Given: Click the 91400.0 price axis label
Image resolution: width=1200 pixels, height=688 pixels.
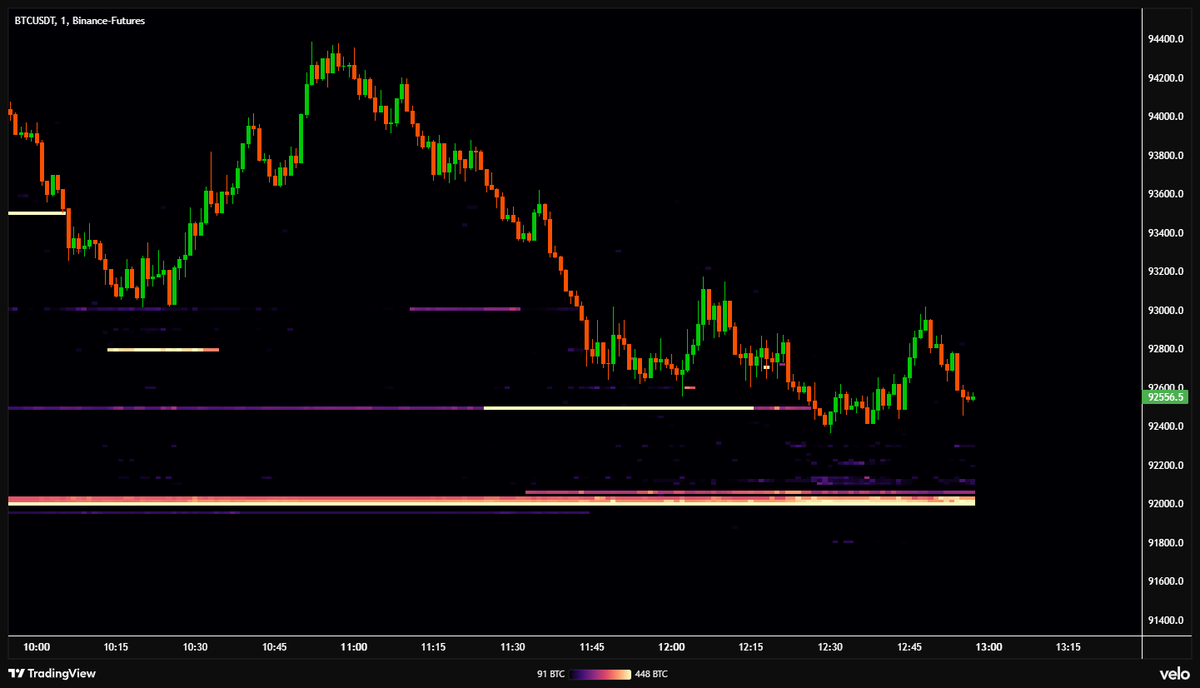Looking at the screenshot, I should [1168, 620].
